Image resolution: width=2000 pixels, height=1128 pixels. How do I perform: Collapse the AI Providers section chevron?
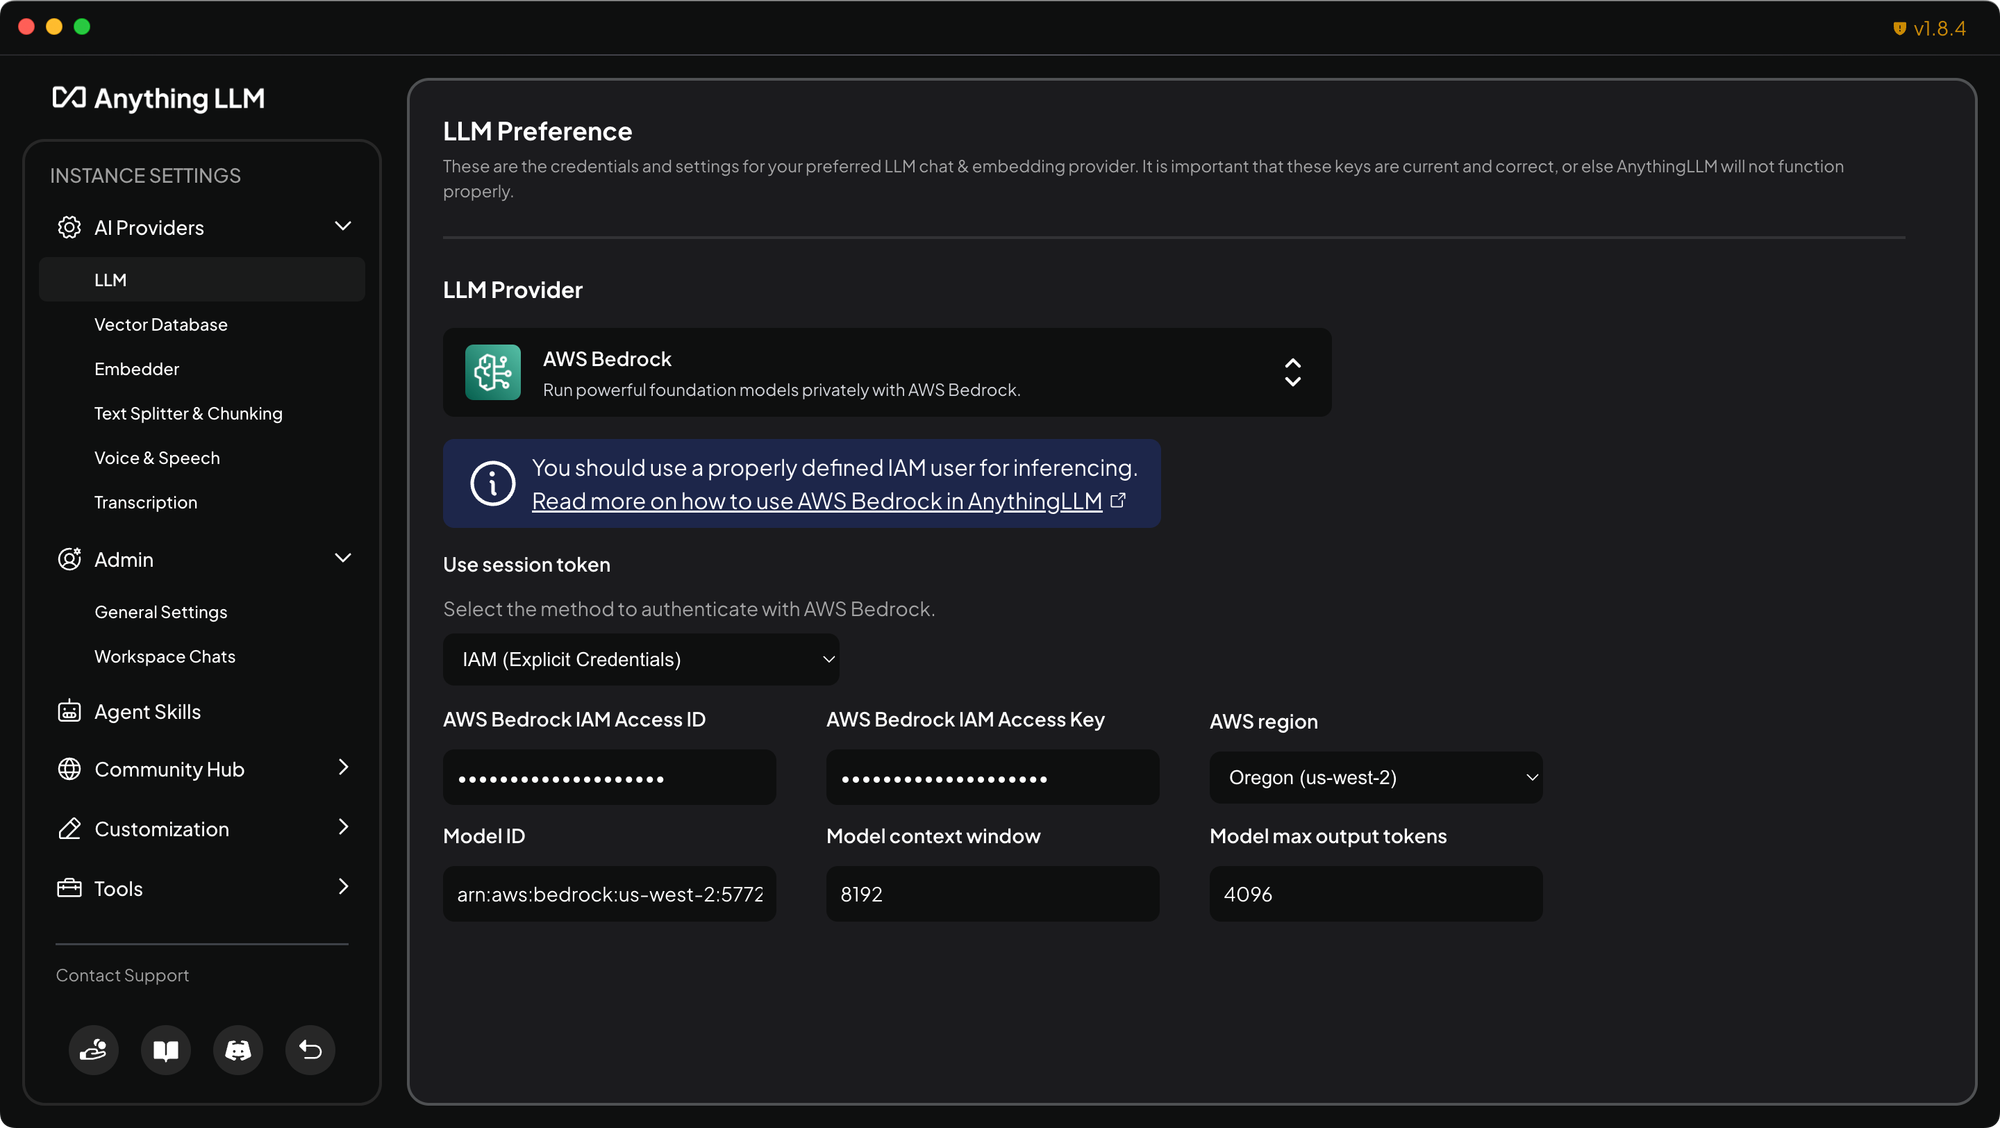pyautogui.click(x=343, y=226)
